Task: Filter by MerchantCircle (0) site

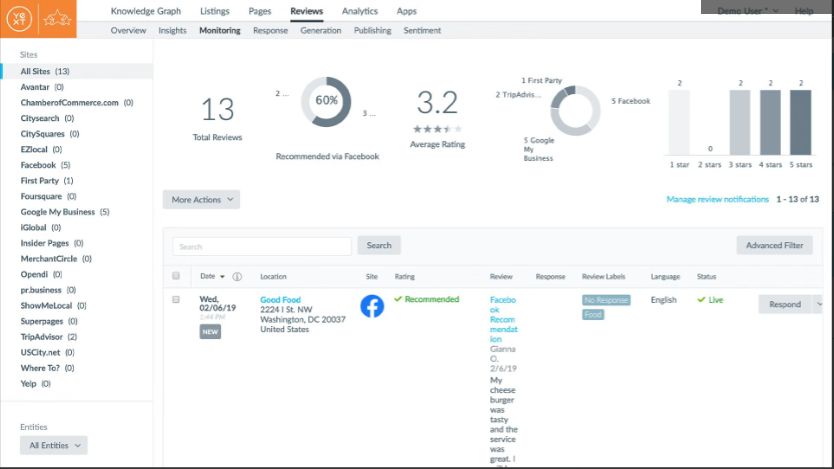Action: (x=56, y=258)
